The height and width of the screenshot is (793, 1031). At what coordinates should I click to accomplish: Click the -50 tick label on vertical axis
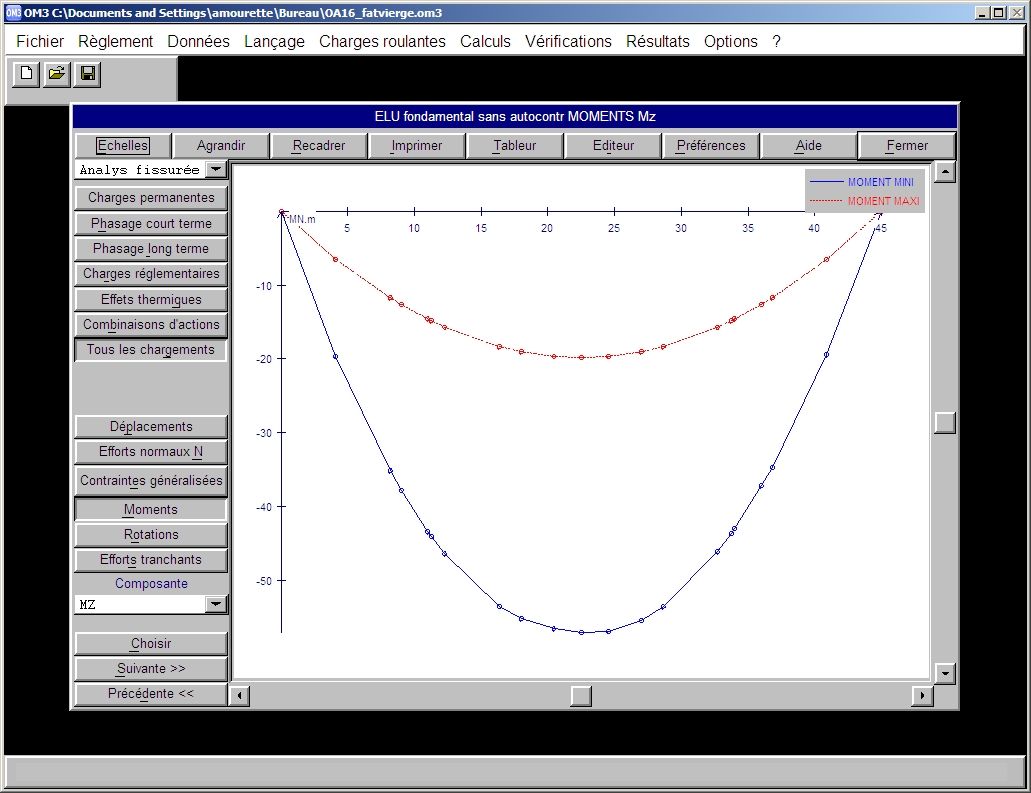(263, 581)
